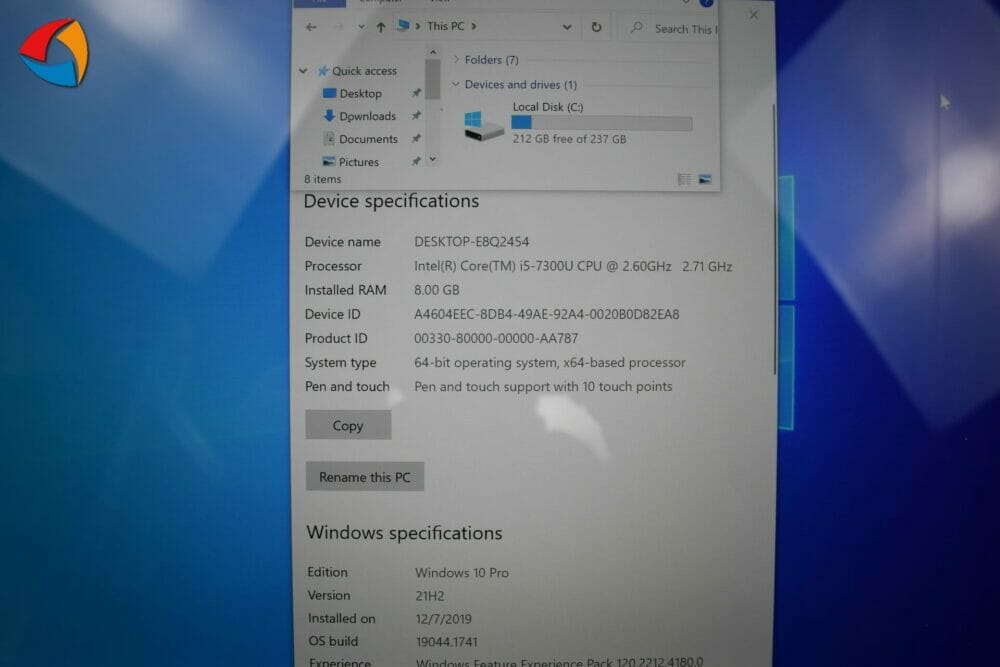
Task: Click navigation pane scroll down arrow
Action: (x=433, y=159)
